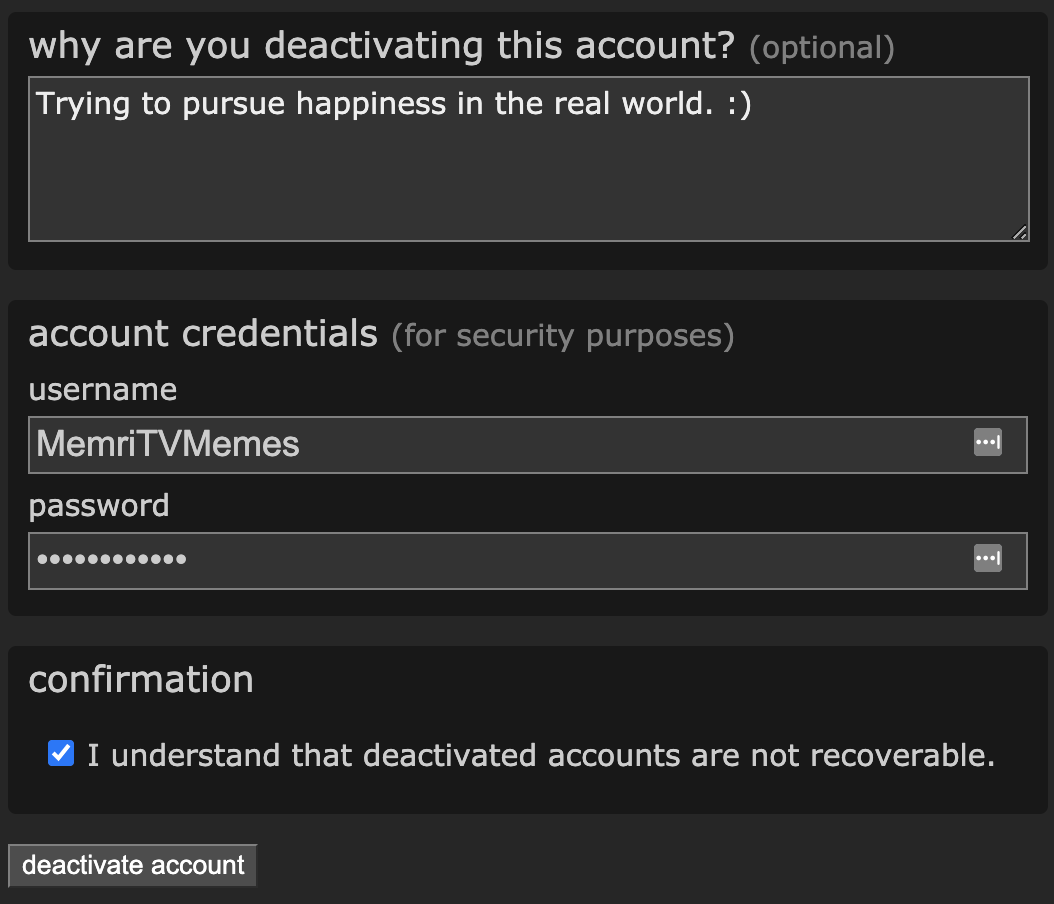Click the '(for security purposes)' hint text
Image resolution: width=1054 pixels, height=904 pixels.
point(562,335)
